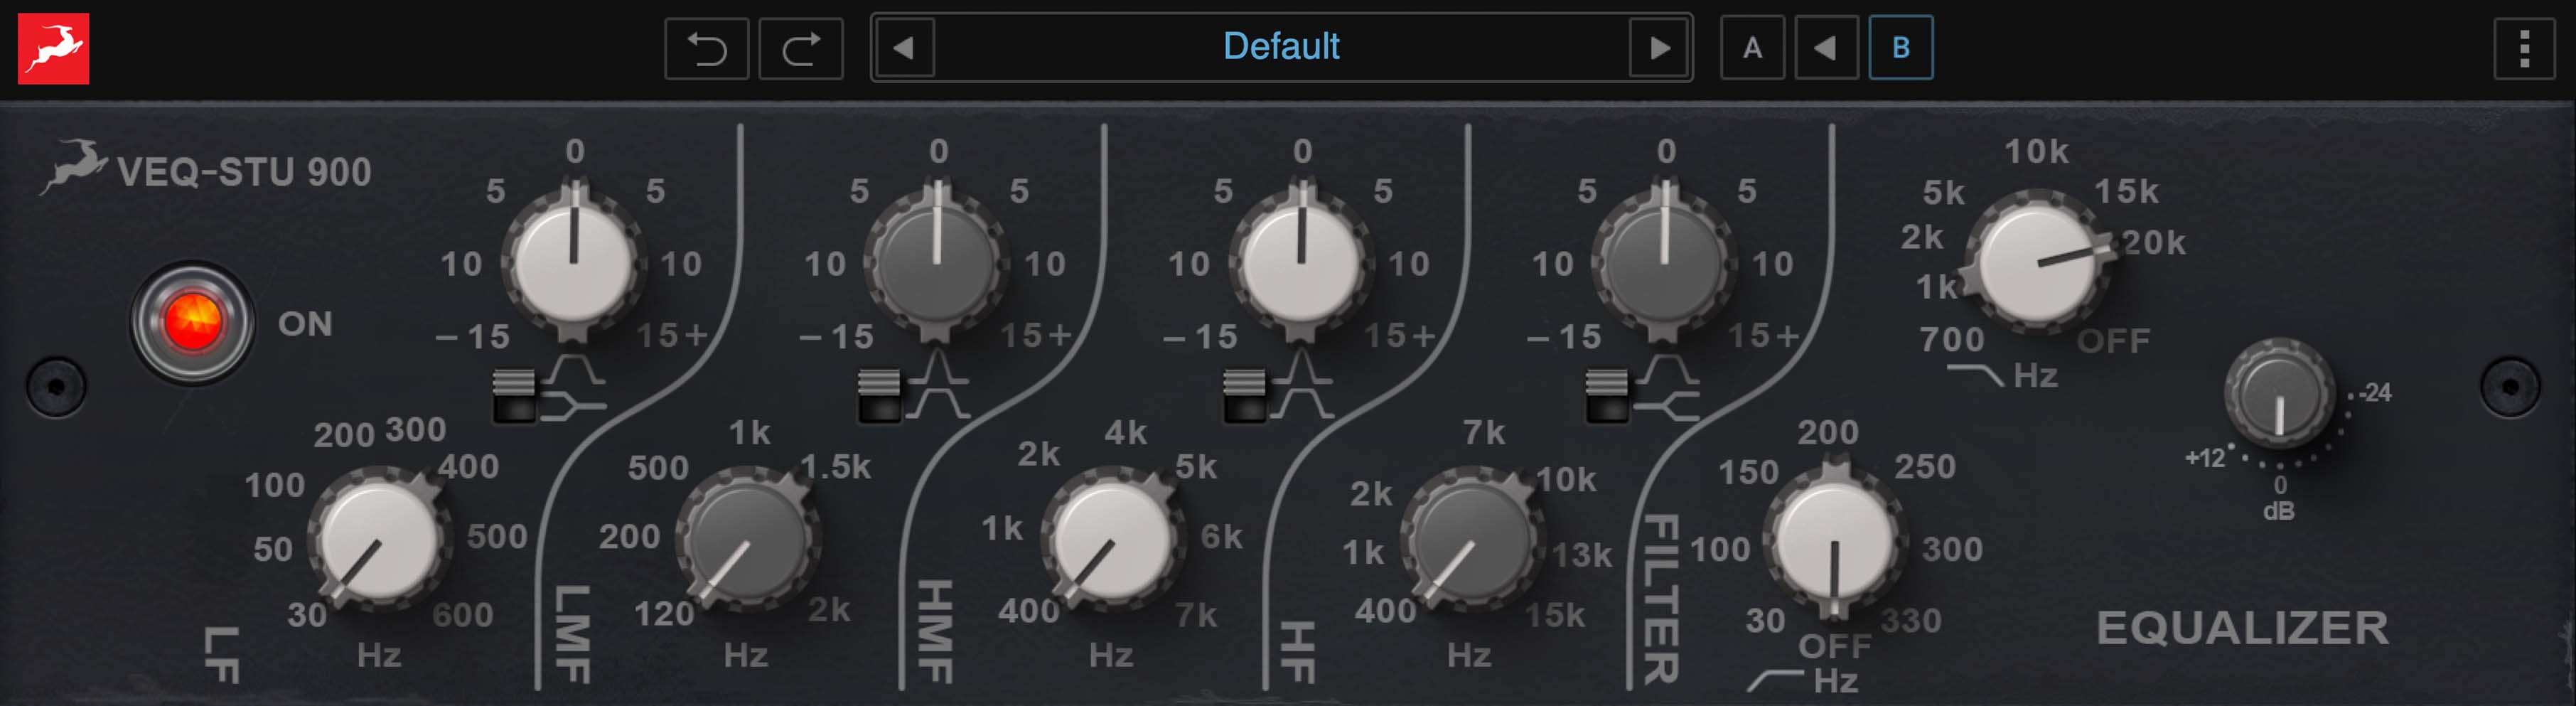The width and height of the screenshot is (2576, 706).
Task: Click the 10k mark on low-pass knob
Action: [x=2036, y=151]
